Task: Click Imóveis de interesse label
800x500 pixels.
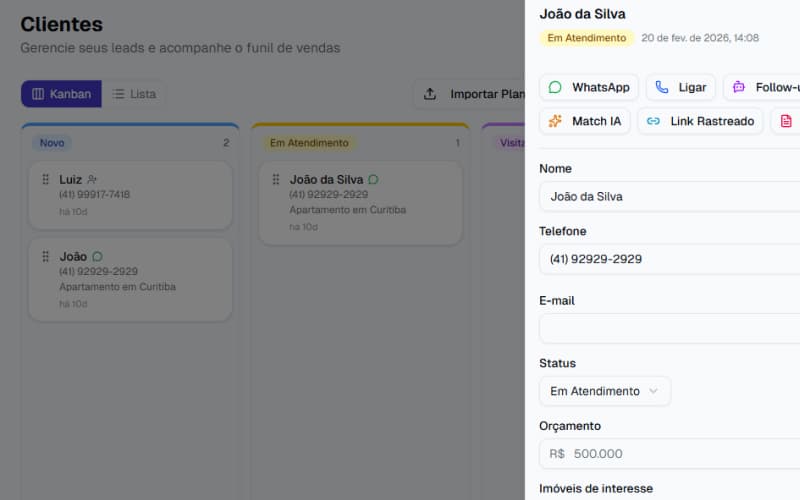Action: 596,488
